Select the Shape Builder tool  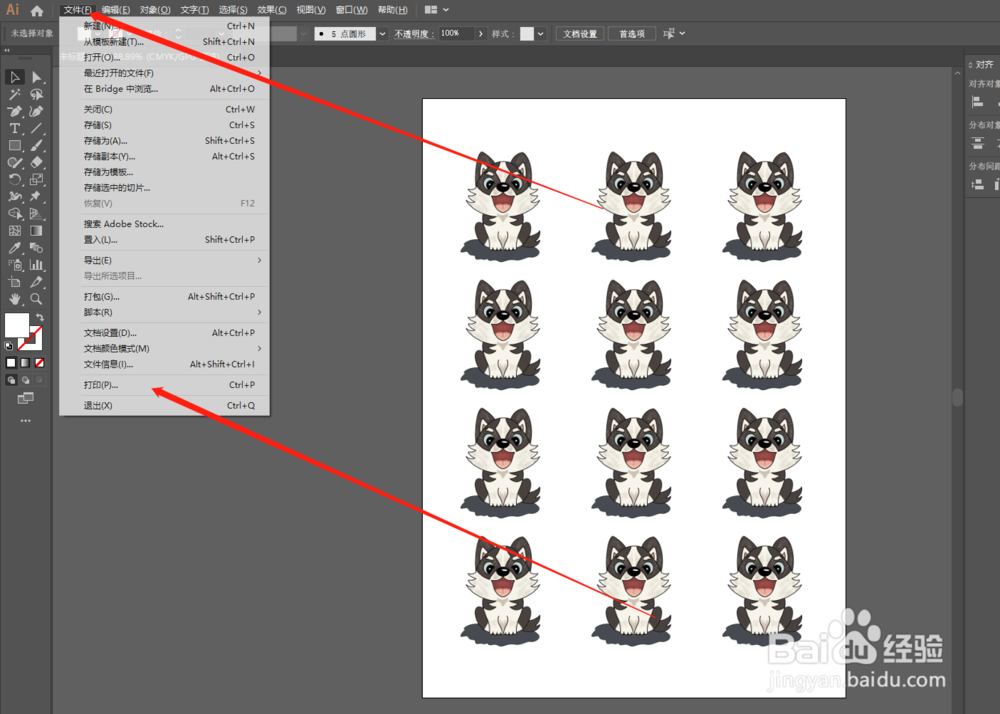click(15, 214)
